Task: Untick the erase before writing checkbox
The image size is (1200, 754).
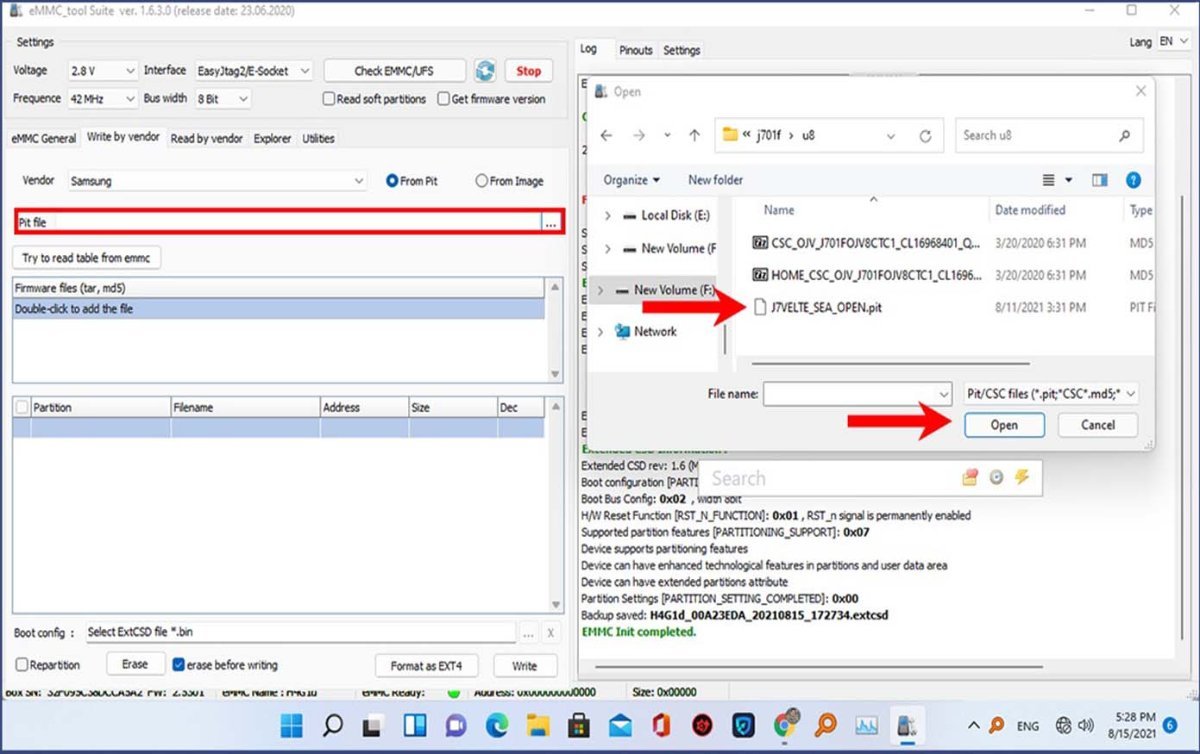Action: coord(179,665)
